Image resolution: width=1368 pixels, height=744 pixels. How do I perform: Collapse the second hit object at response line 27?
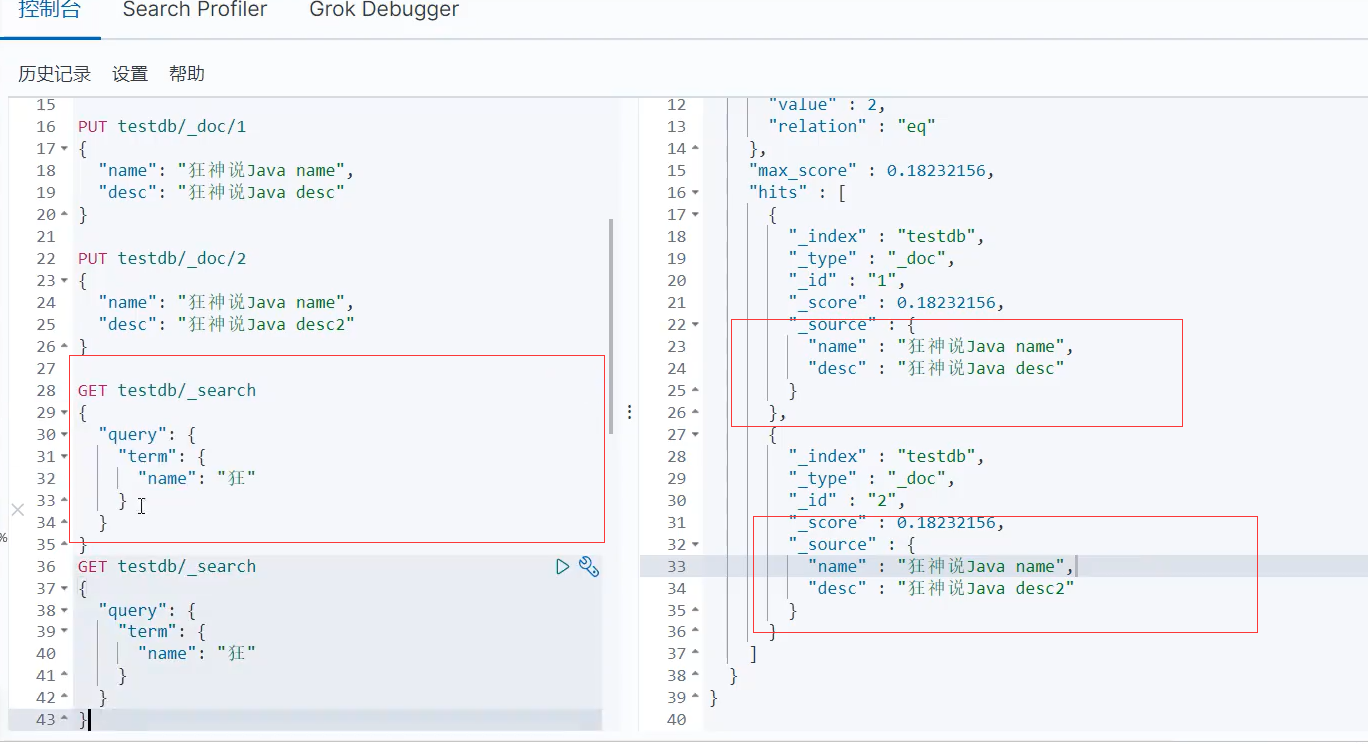click(x=696, y=435)
